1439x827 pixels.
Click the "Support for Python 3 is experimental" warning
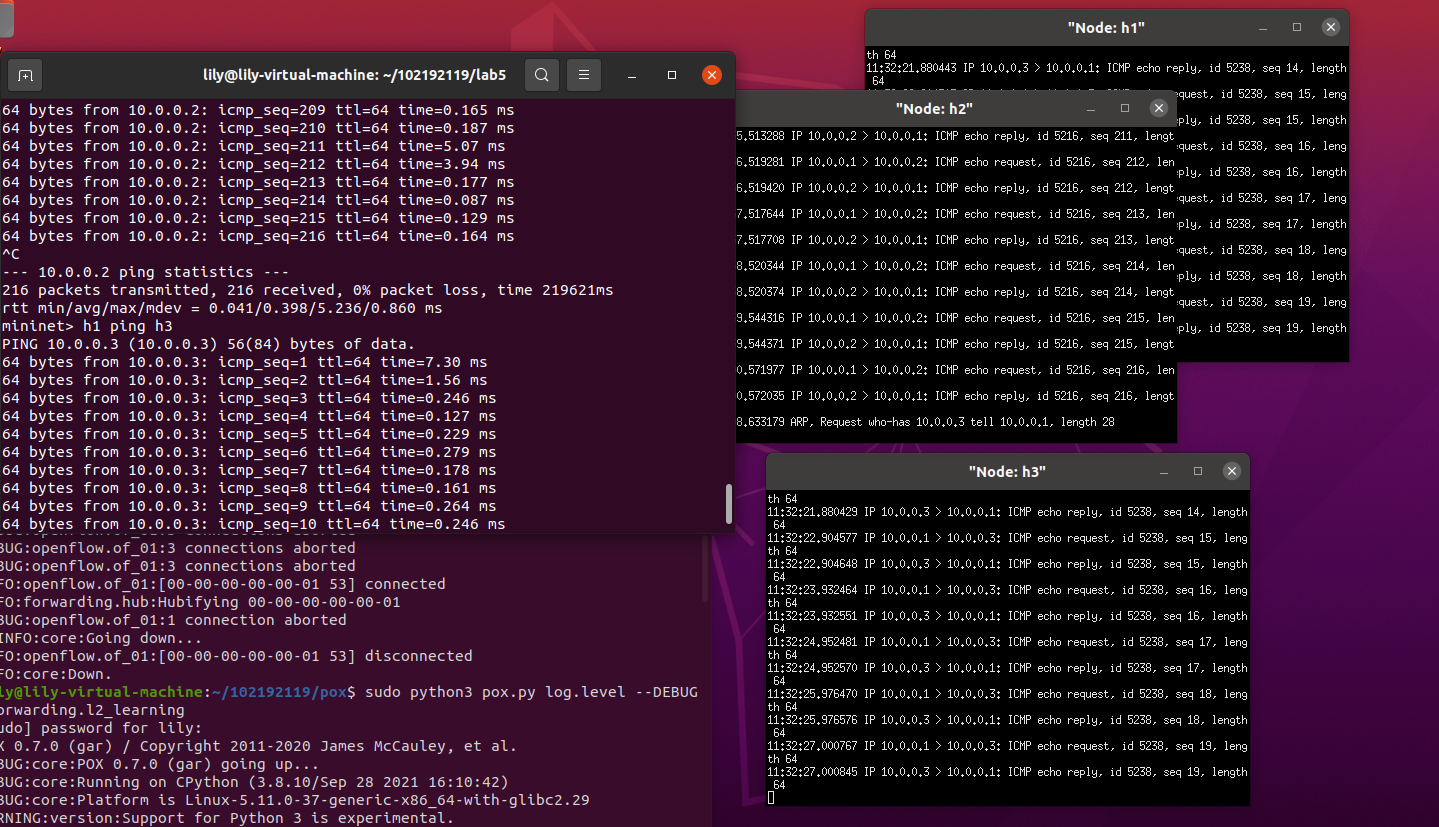click(x=227, y=818)
